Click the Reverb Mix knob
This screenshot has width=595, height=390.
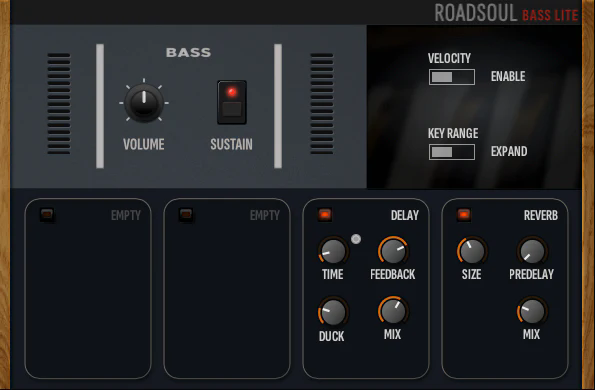point(532,311)
